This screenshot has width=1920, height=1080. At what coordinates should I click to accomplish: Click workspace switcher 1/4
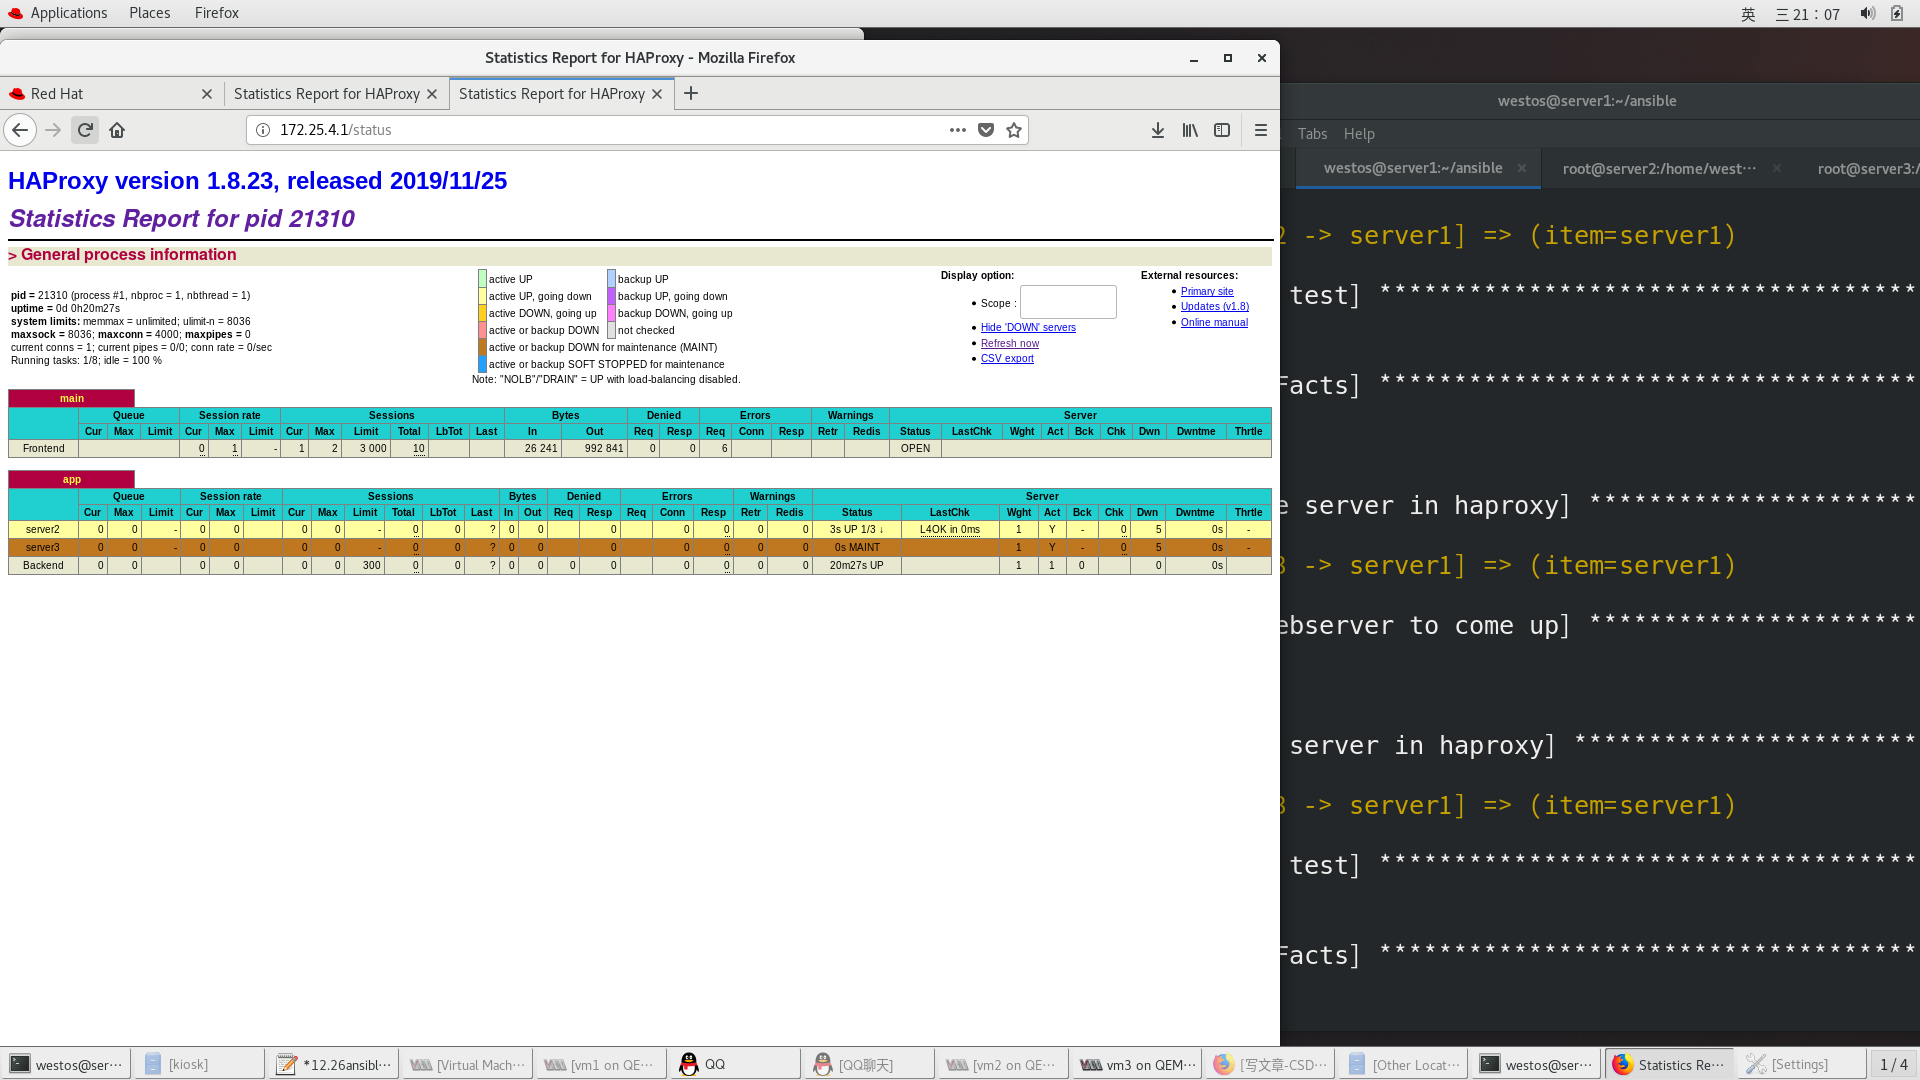(1893, 1065)
